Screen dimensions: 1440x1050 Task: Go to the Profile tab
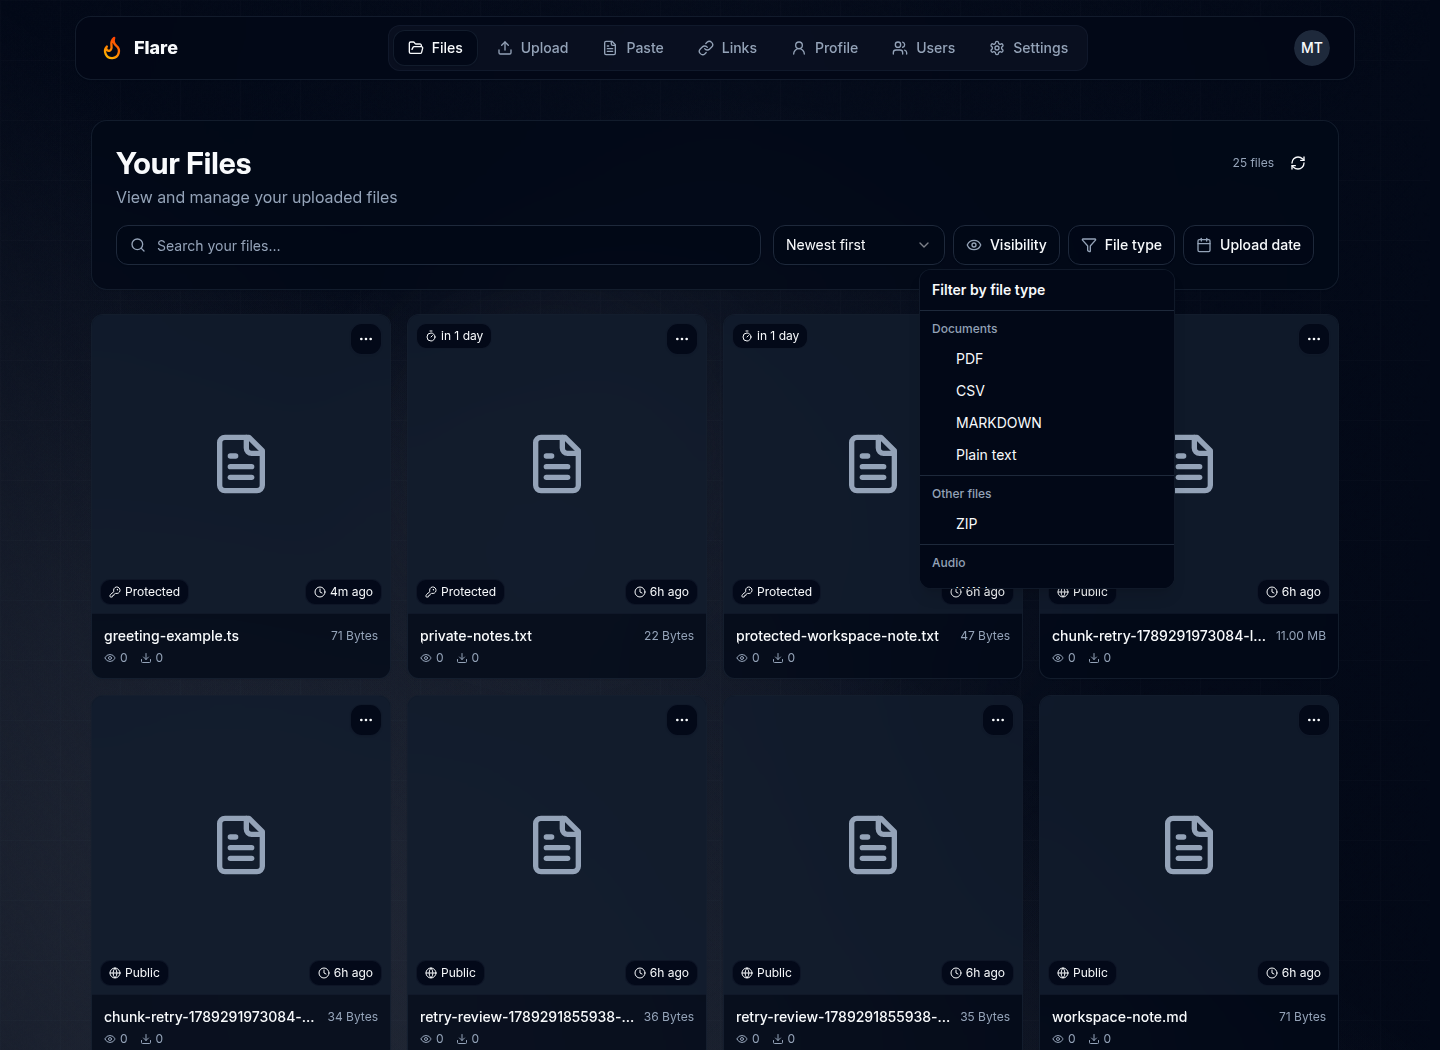pyautogui.click(x=825, y=48)
